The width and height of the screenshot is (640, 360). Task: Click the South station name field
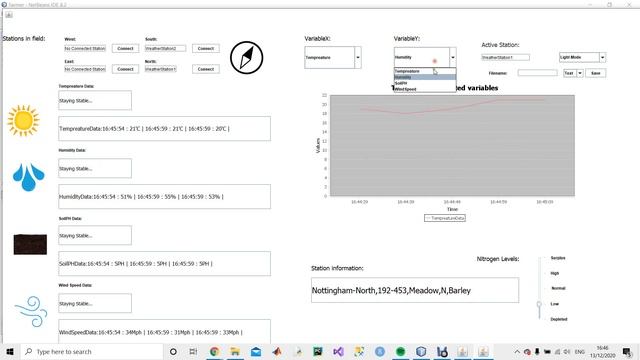(x=165, y=48)
